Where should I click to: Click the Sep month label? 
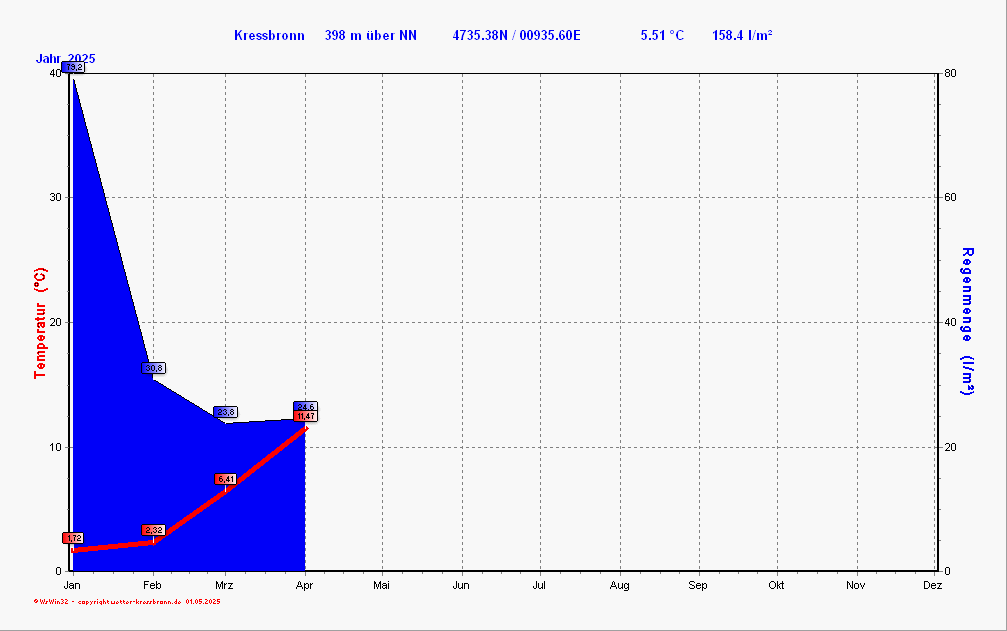pyautogui.click(x=698, y=585)
